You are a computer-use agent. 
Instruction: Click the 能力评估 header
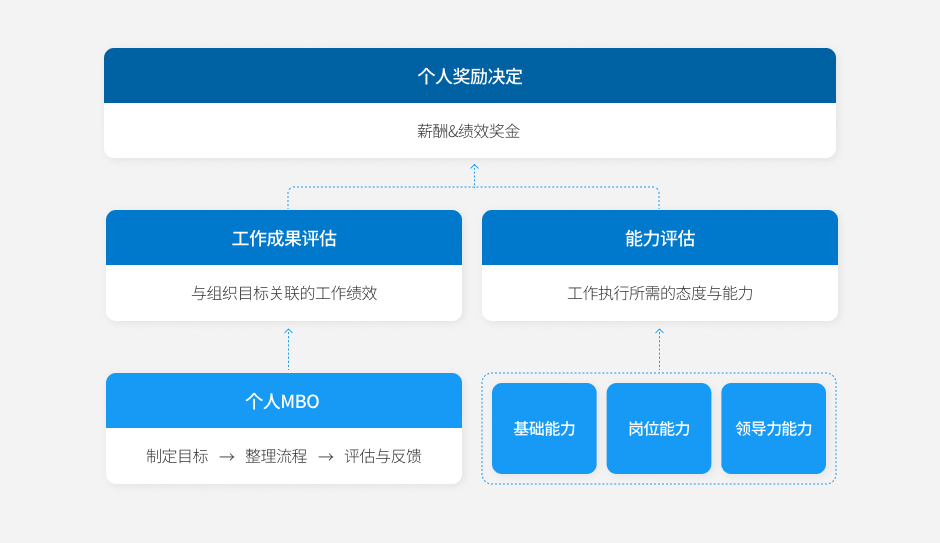click(659, 238)
